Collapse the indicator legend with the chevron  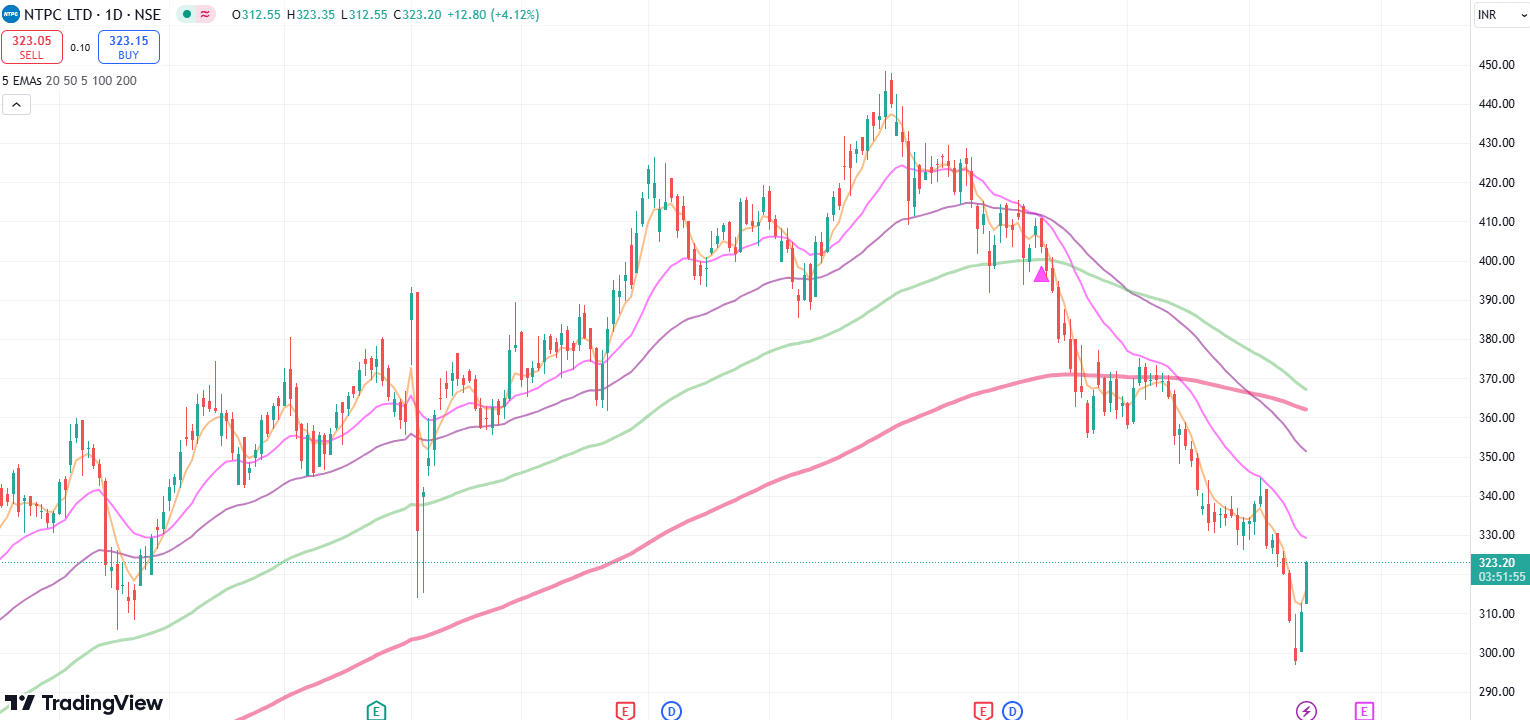click(x=16, y=104)
